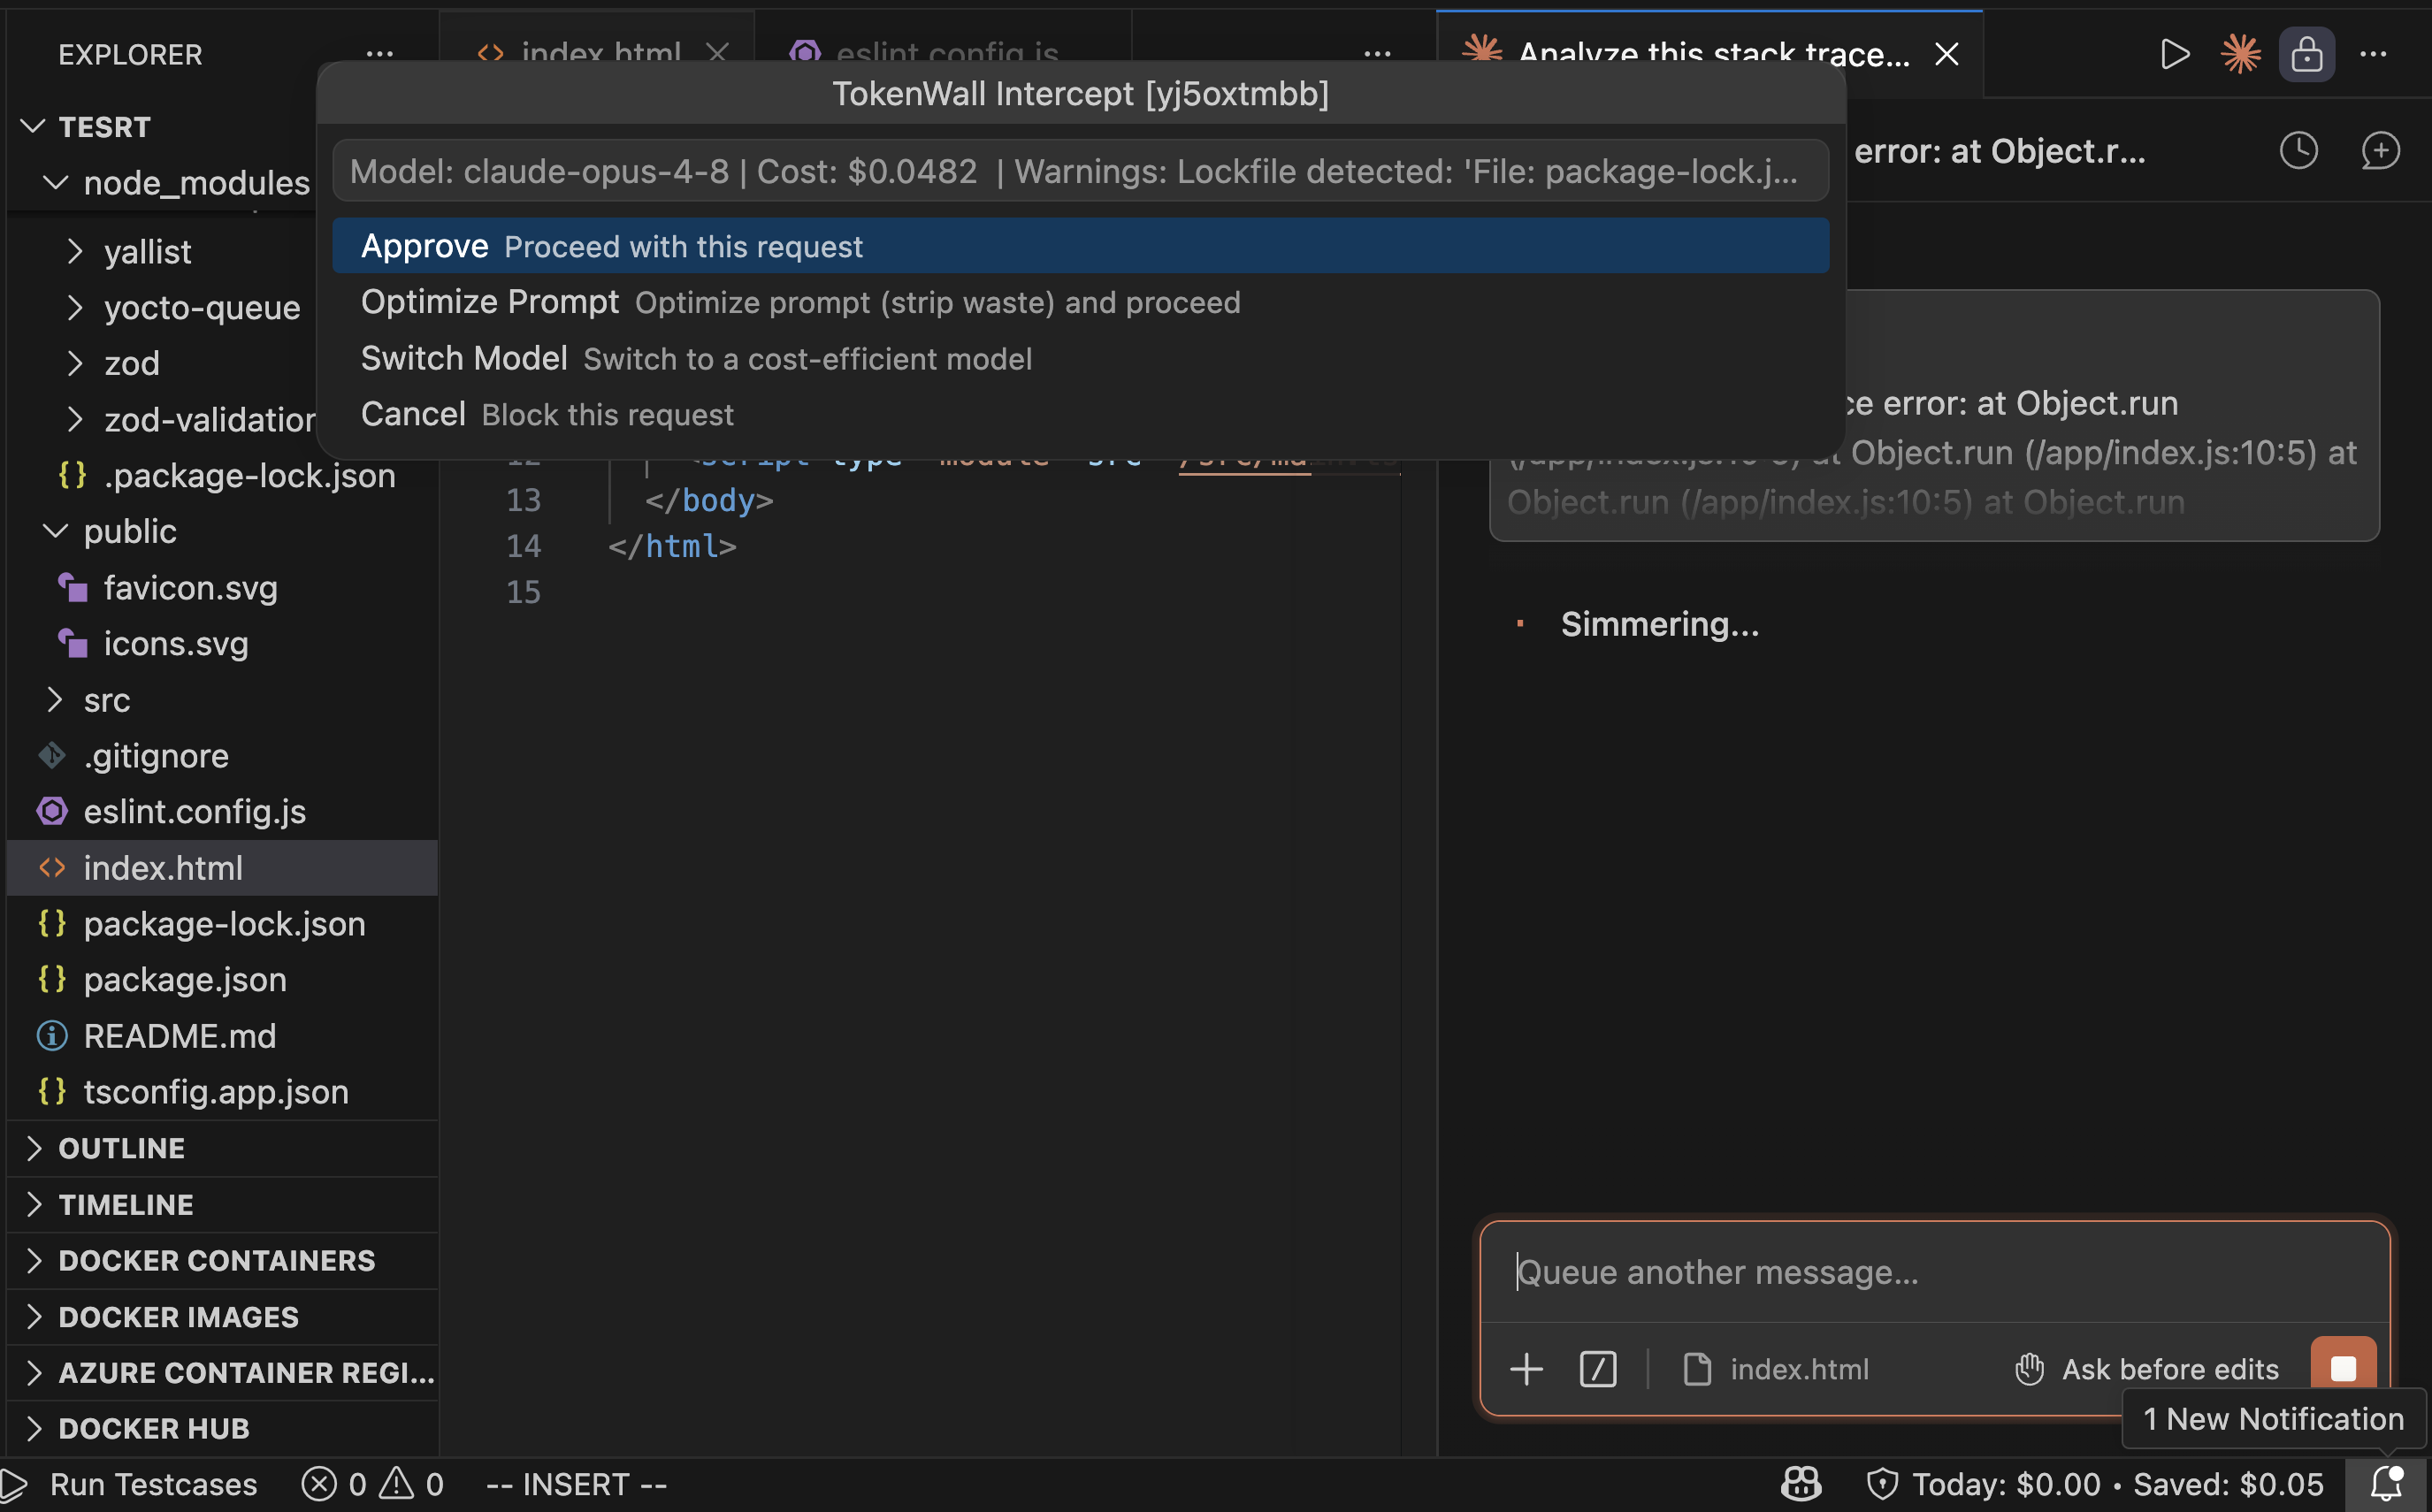Screen dimensions: 2432x1512
Task: Start a new chat with plus bubble icon
Action: [x=2380, y=151]
